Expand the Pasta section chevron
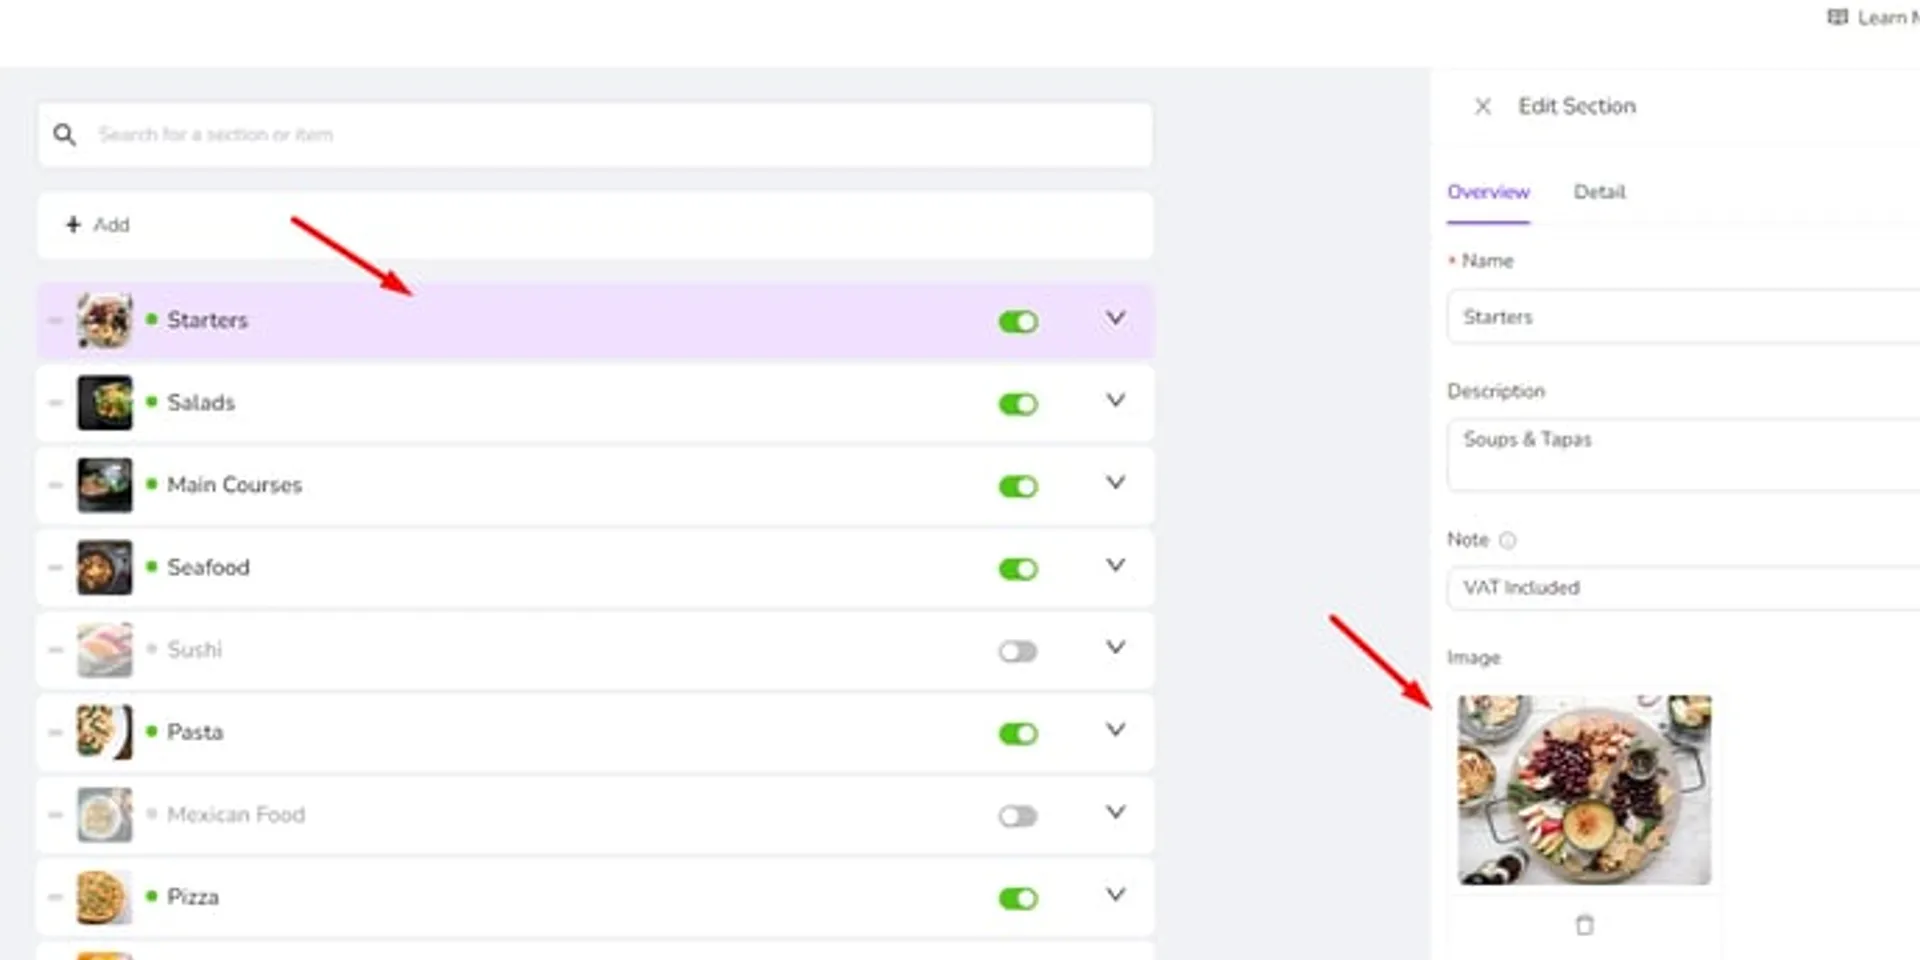 [1115, 730]
